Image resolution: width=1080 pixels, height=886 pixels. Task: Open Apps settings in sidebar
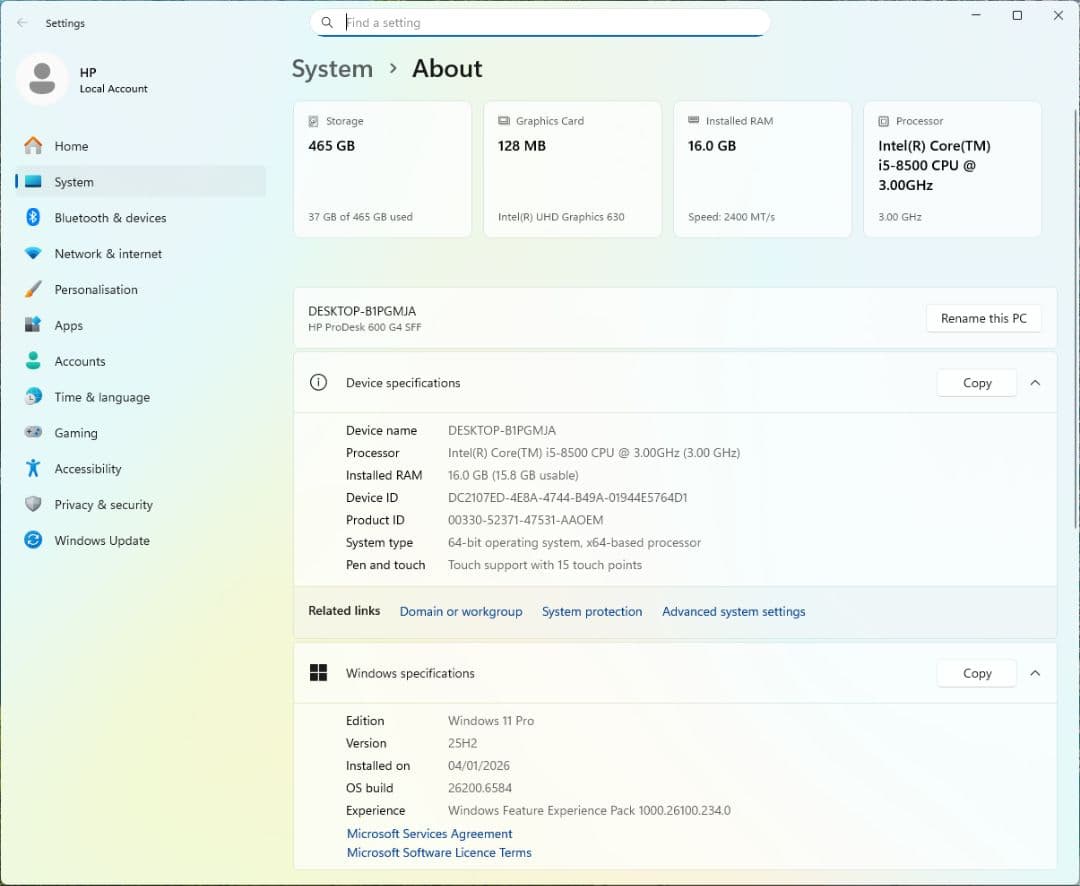68,325
